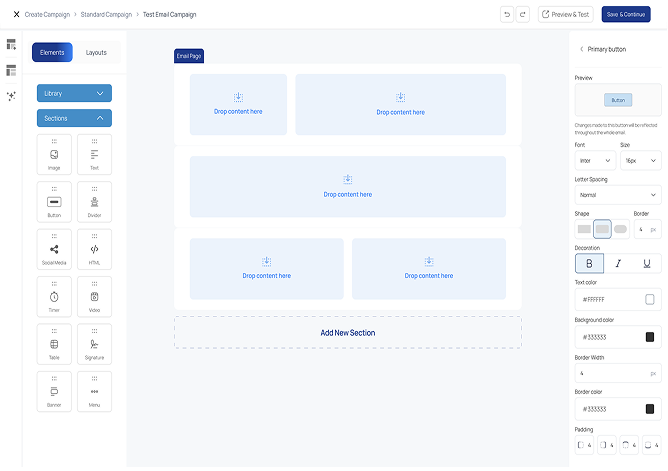The width and height of the screenshot is (668, 471).
Task: Open the Elements tab
Action: (x=52, y=52)
